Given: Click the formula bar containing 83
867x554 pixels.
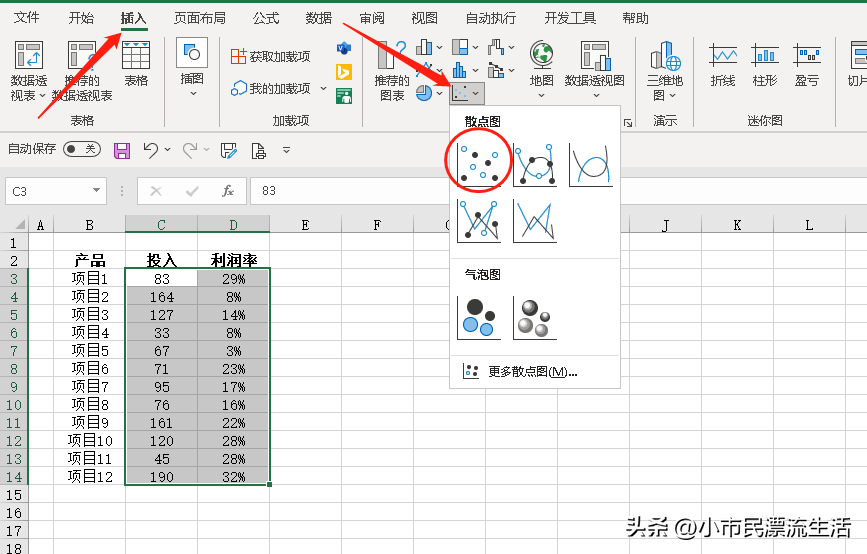Looking at the screenshot, I should click(x=558, y=191).
